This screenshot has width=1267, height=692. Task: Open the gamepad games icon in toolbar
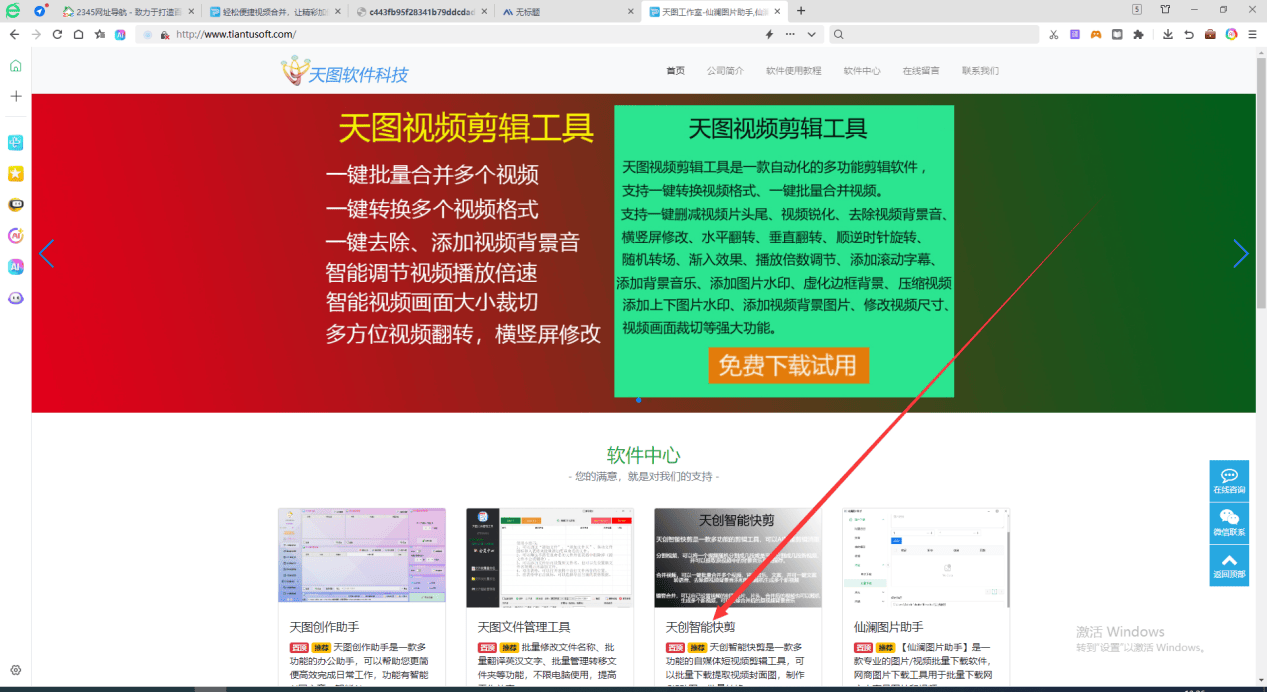click(1095, 34)
